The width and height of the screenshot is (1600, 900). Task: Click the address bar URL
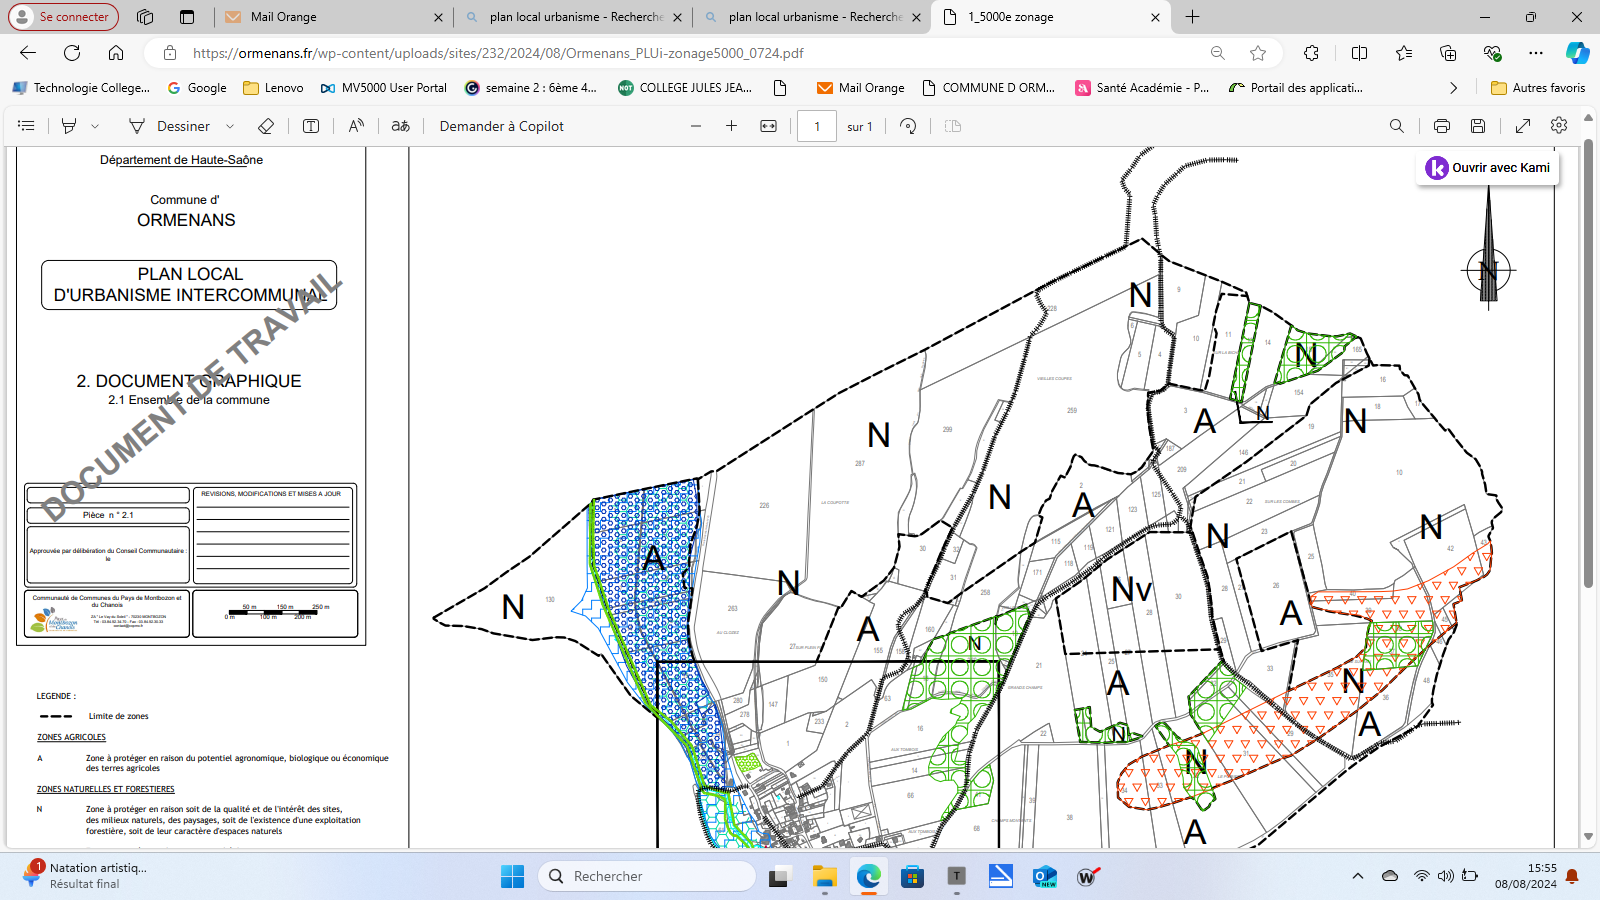pyautogui.click(x=498, y=53)
